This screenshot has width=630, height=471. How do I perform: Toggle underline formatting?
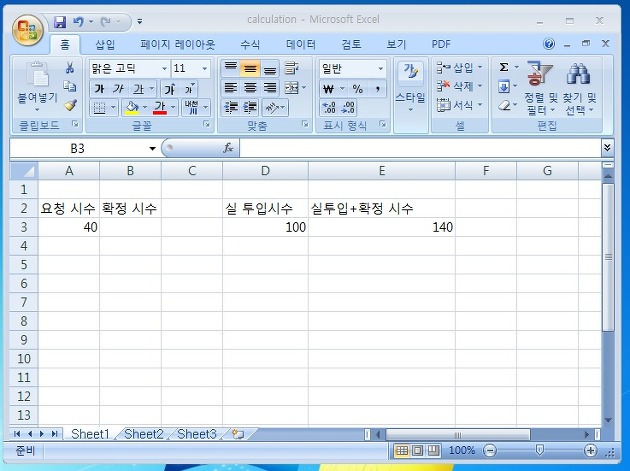click(x=139, y=88)
